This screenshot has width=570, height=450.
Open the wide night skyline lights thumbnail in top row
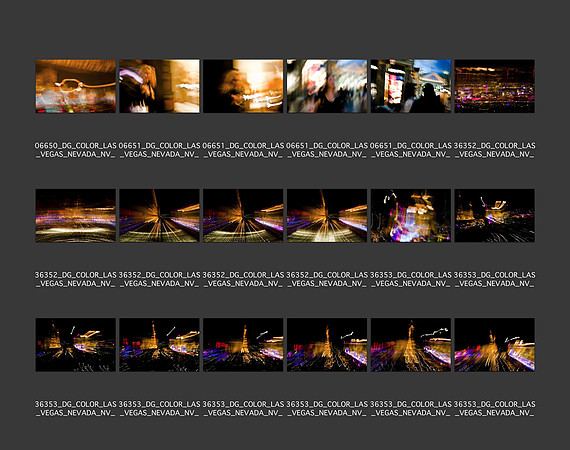[x=494, y=86]
